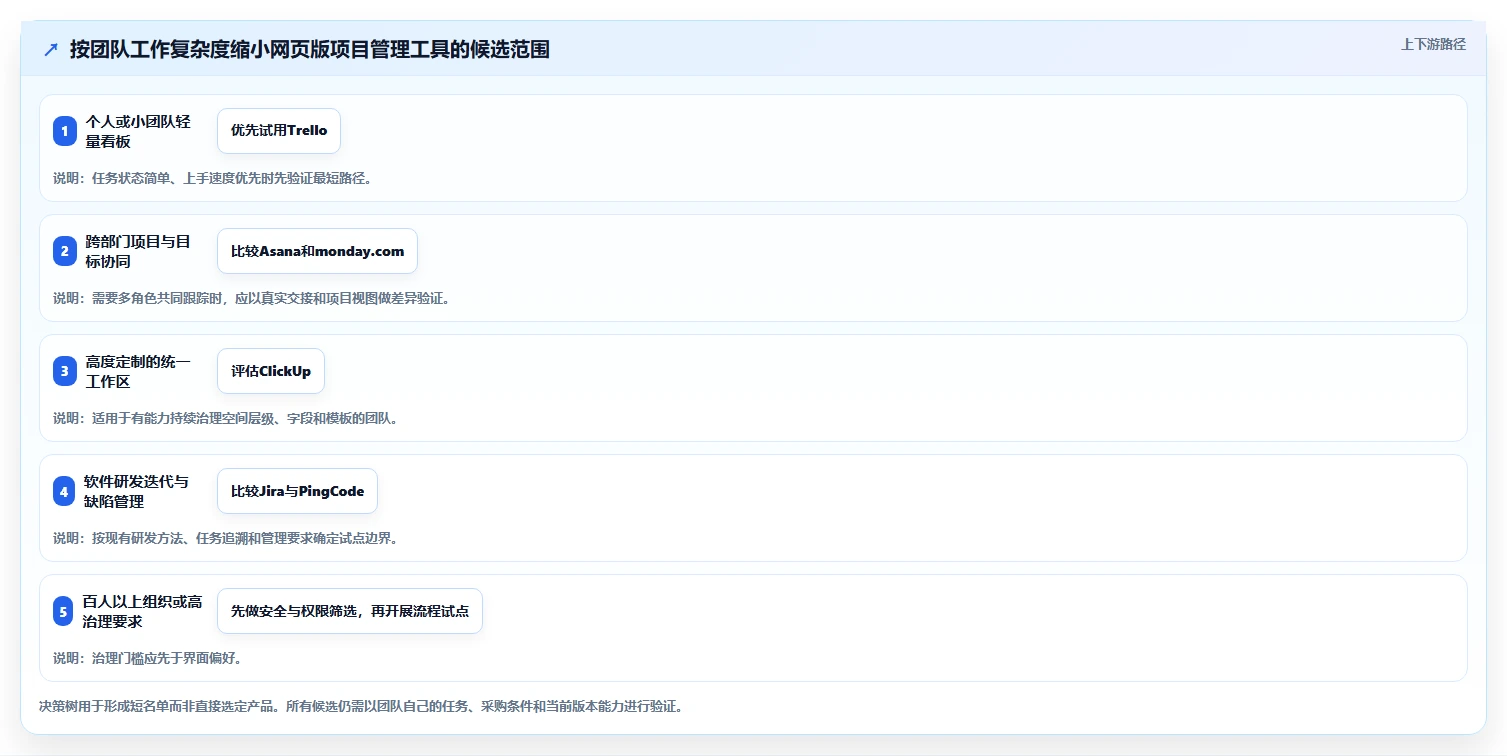Click the note about 研发方法、任务追溯
The height and width of the screenshot is (756, 1507).
point(225,538)
